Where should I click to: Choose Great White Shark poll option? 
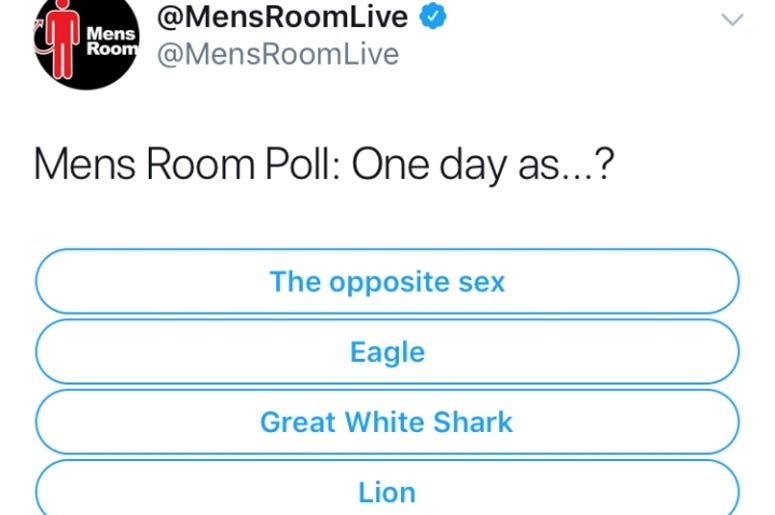[x=387, y=422]
